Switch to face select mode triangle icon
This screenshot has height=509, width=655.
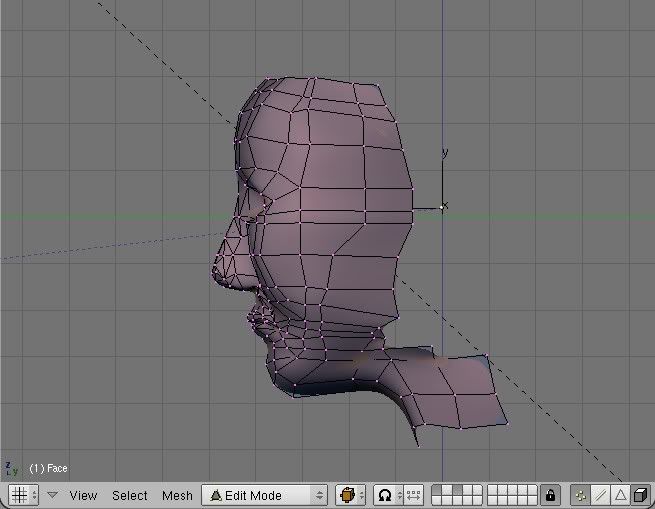619,495
